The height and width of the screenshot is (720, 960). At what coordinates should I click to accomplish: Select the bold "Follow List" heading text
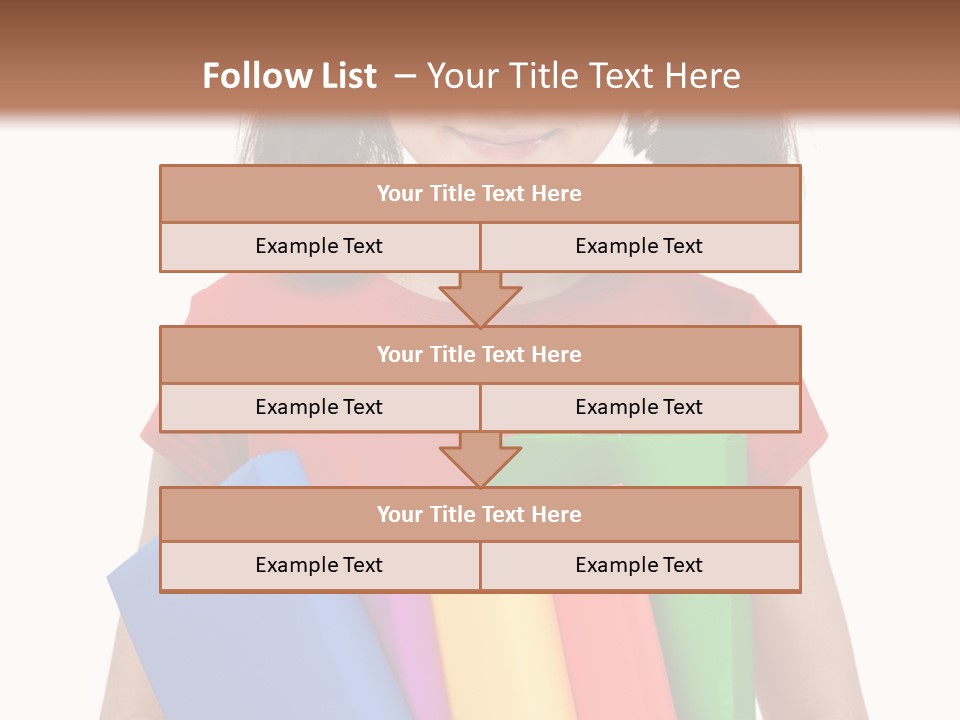(x=290, y=76)
